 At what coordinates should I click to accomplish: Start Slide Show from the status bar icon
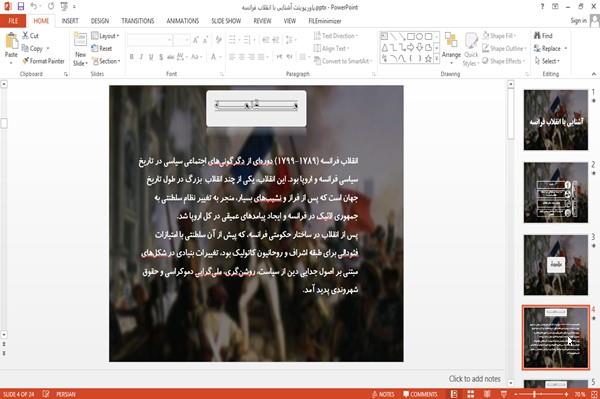(x=504, y=394)
